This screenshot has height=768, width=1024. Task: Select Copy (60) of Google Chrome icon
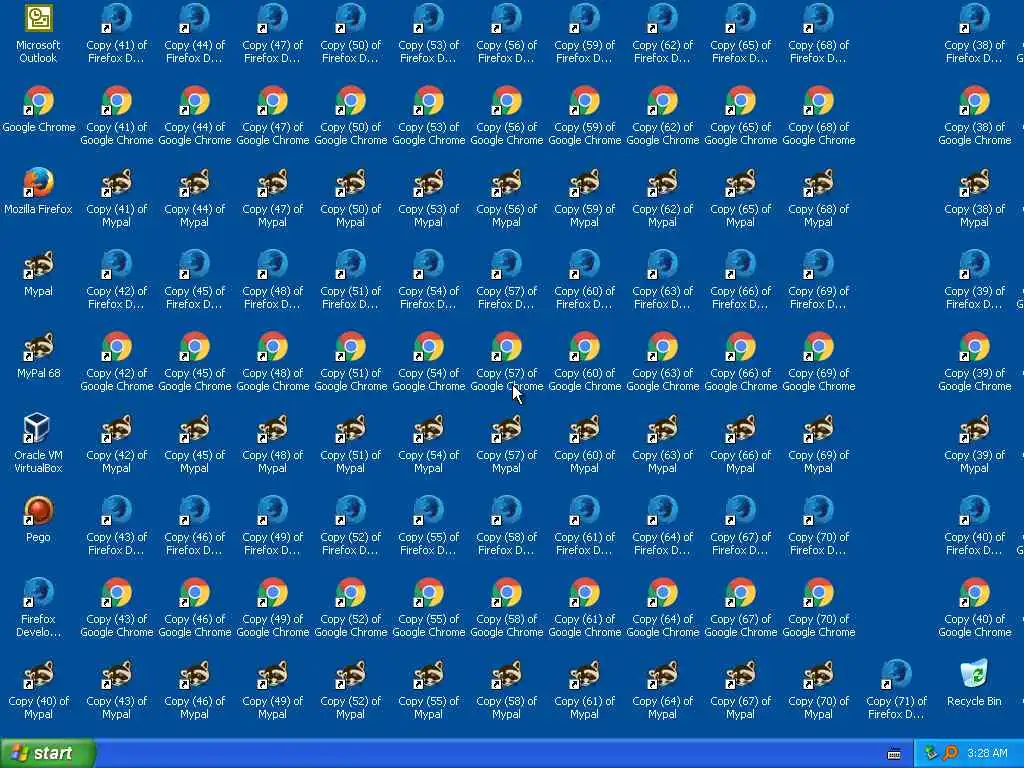(584, 347)
